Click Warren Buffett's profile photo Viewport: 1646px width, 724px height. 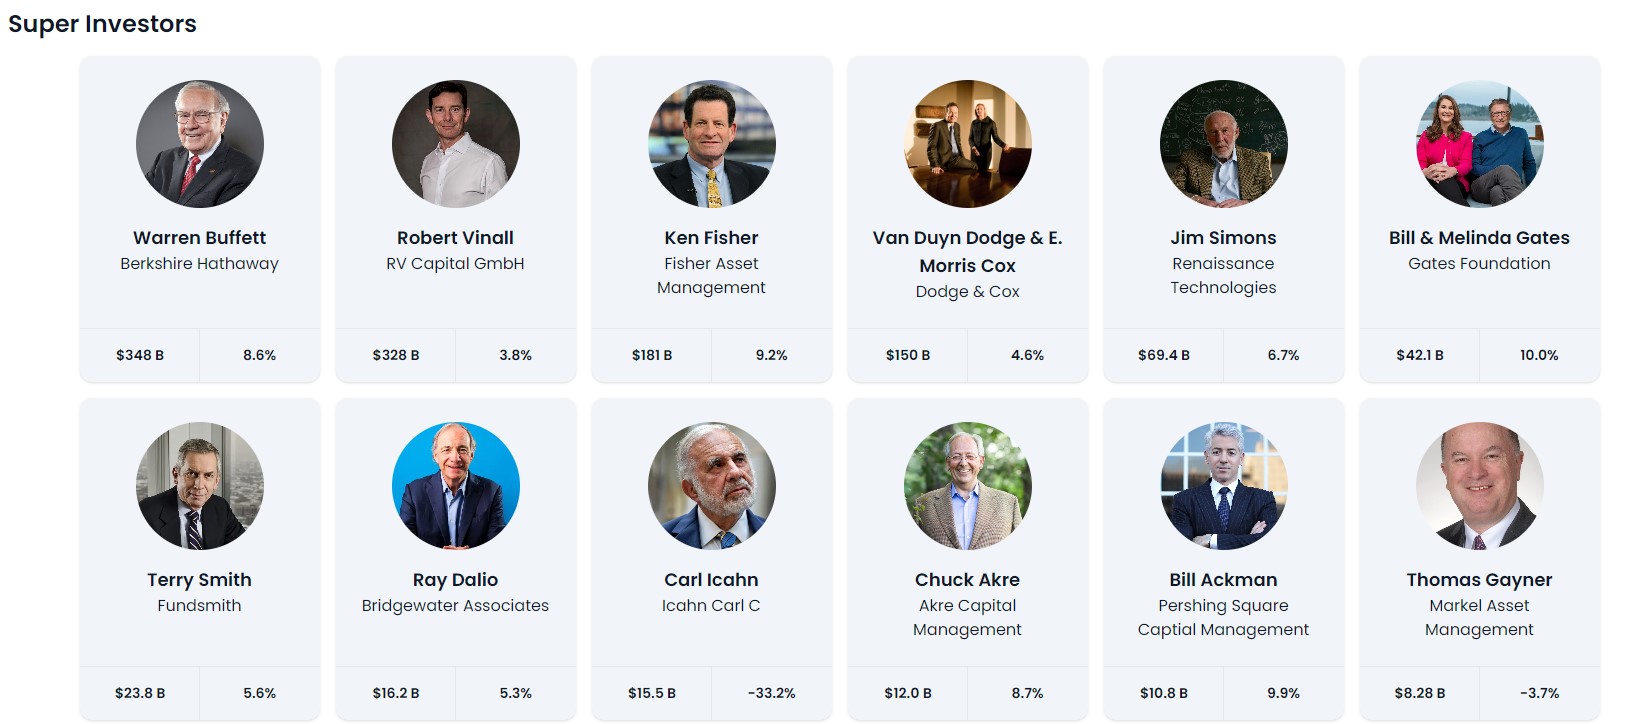(x=200, y=144)
